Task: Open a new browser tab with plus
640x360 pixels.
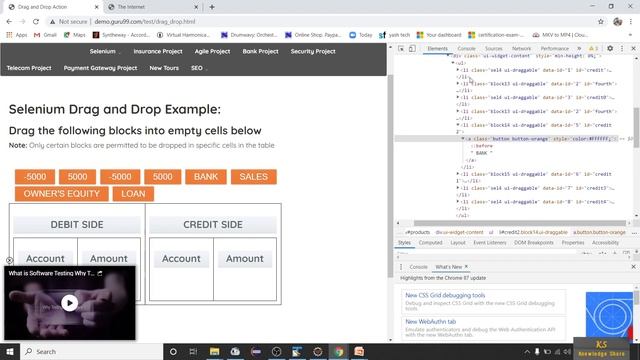Action: click(x=211, y=7)
